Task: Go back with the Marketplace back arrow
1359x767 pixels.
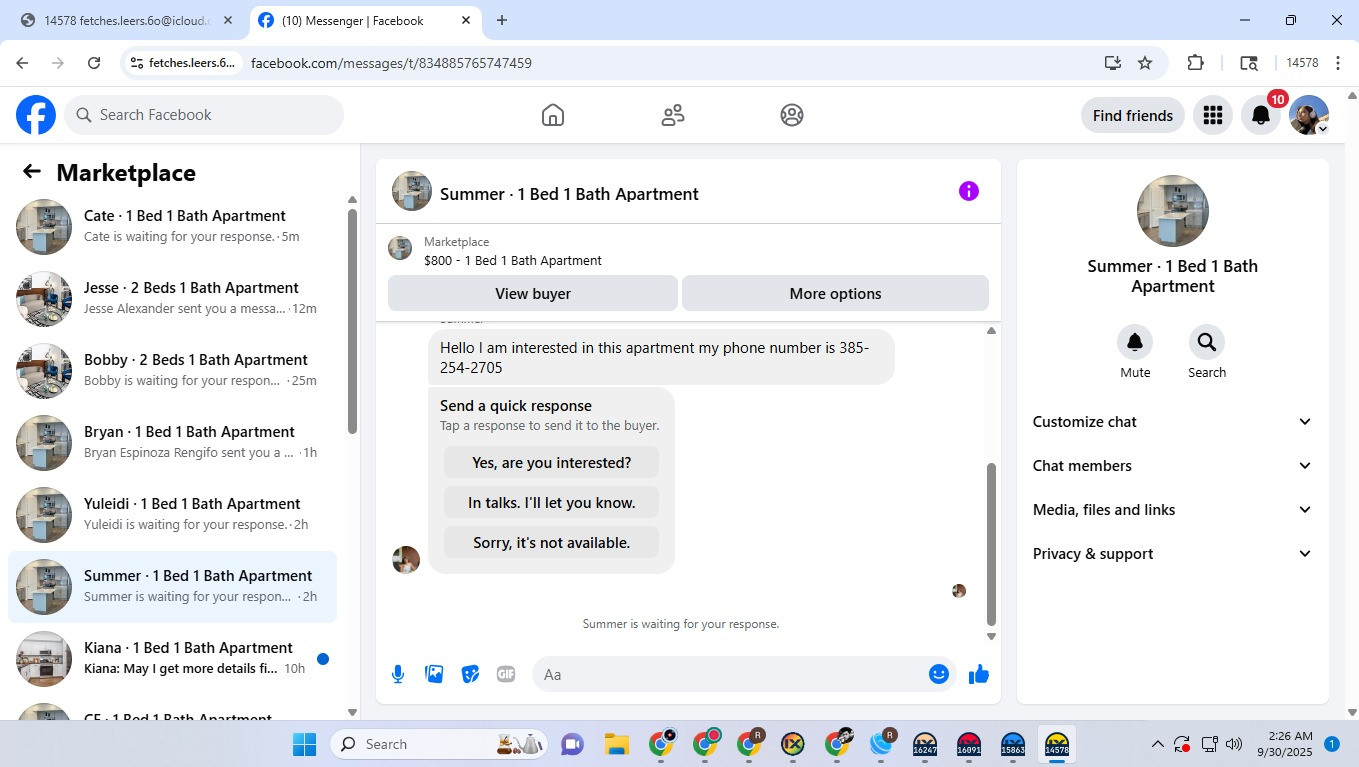Action: point(32,172)
